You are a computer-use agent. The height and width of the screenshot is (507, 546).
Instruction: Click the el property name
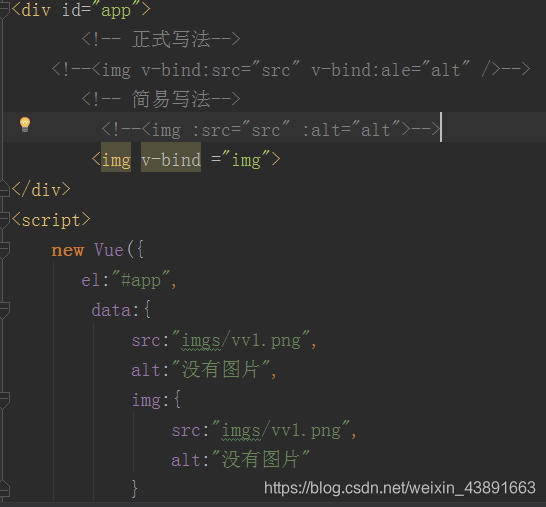pos(91,280)
